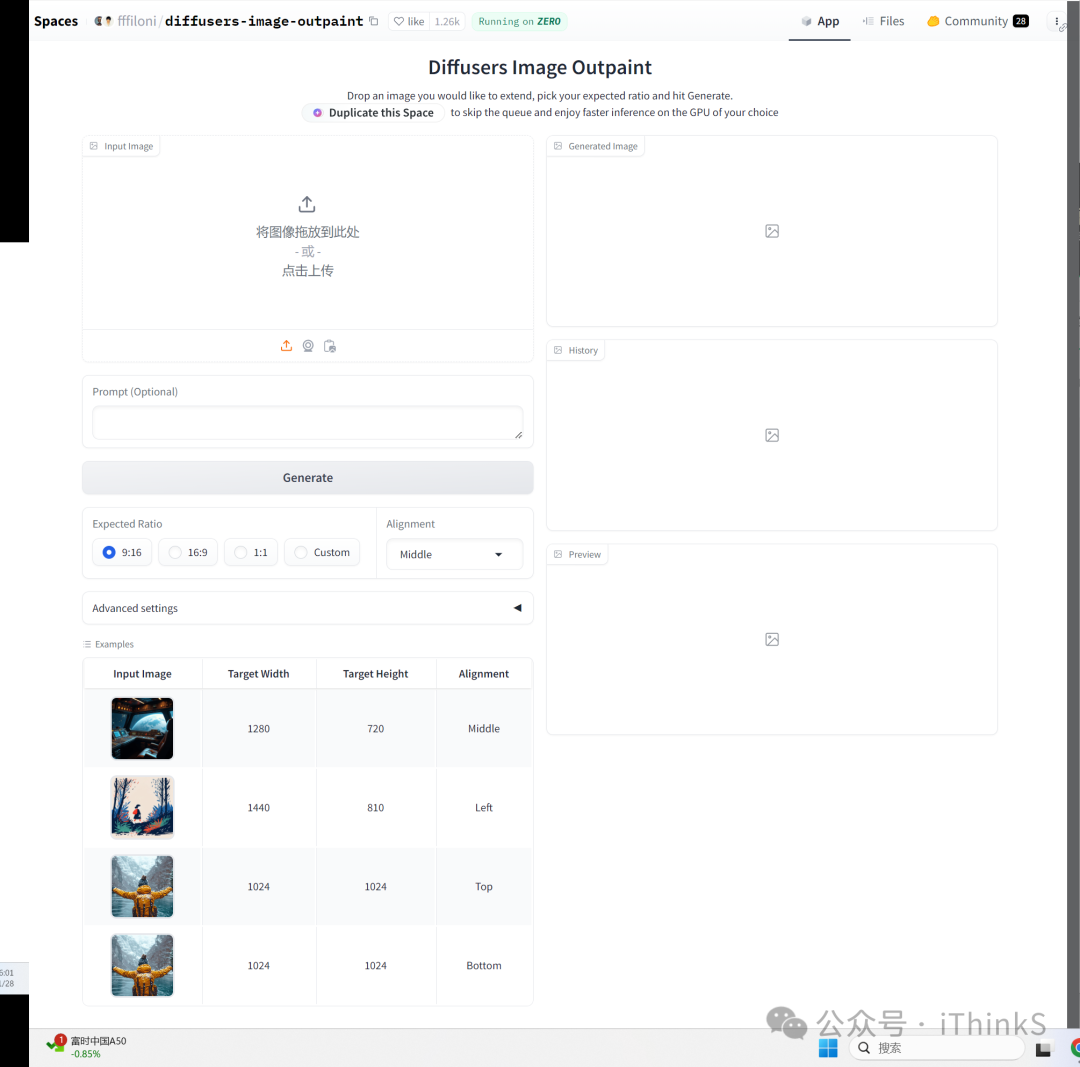Screen dimensions: 1080x1067
Task: Open the FTSE China A50 stock widget
Action: click(x=87, y=1046)
